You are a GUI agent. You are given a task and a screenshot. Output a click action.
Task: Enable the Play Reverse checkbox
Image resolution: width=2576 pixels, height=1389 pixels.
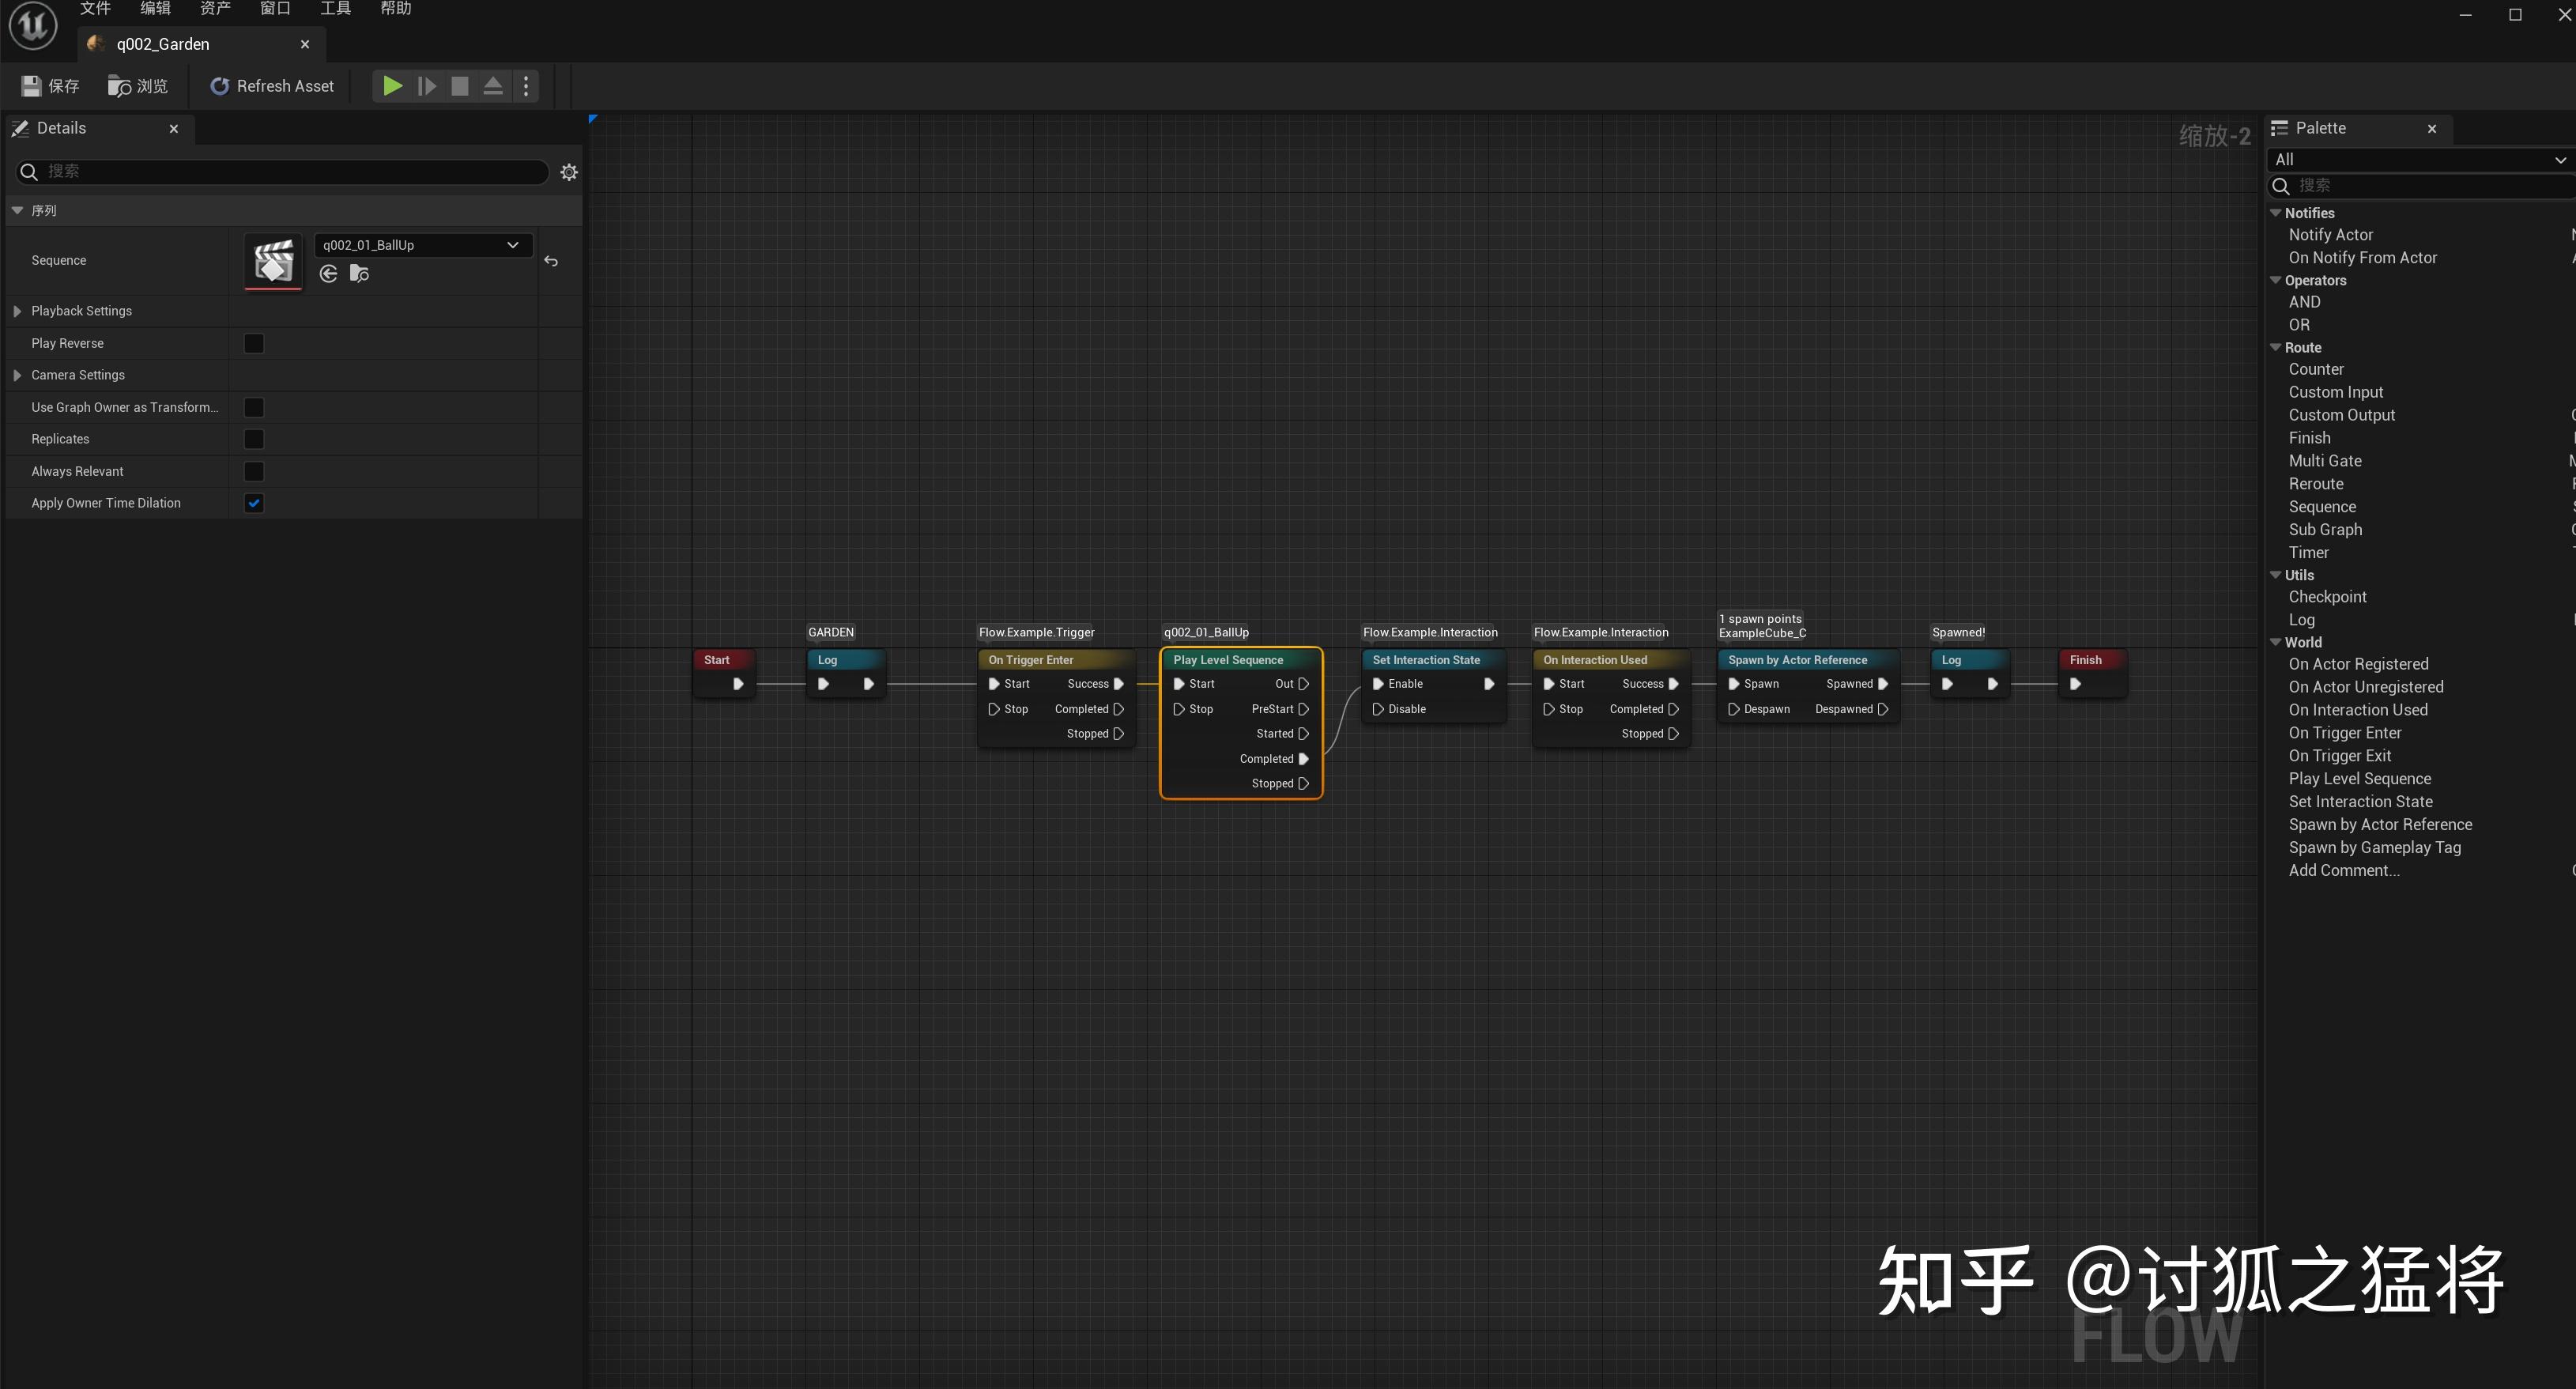point(253,343)
